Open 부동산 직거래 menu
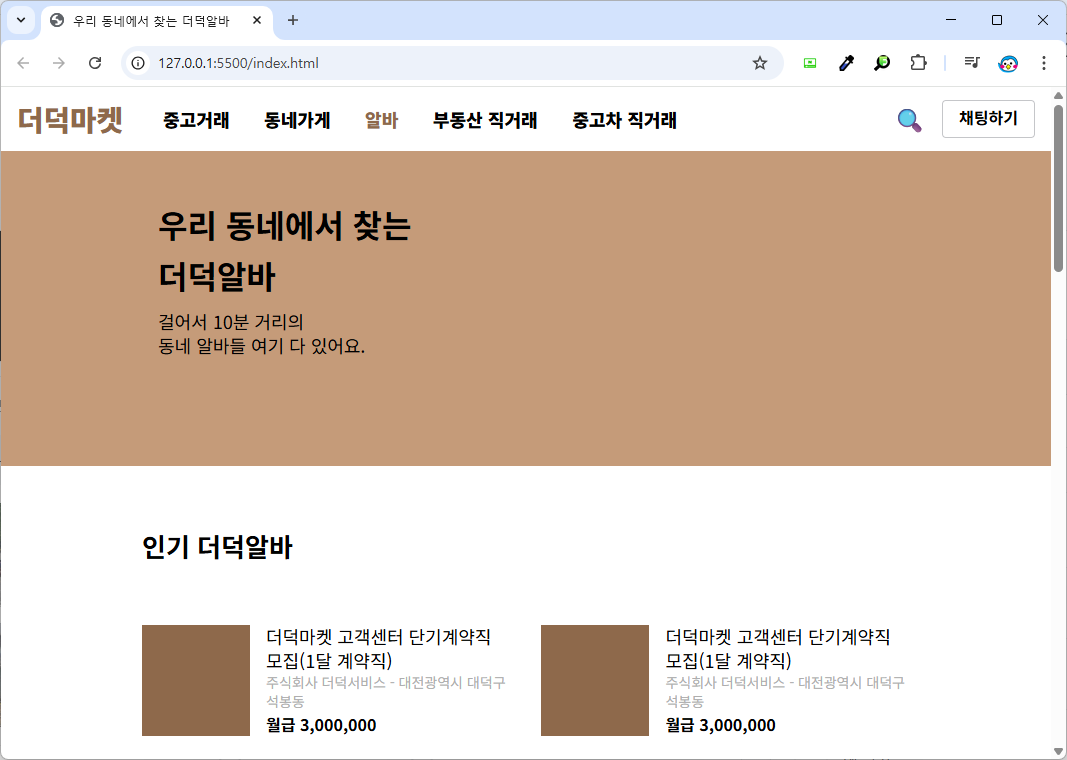 tap(485, 120)
